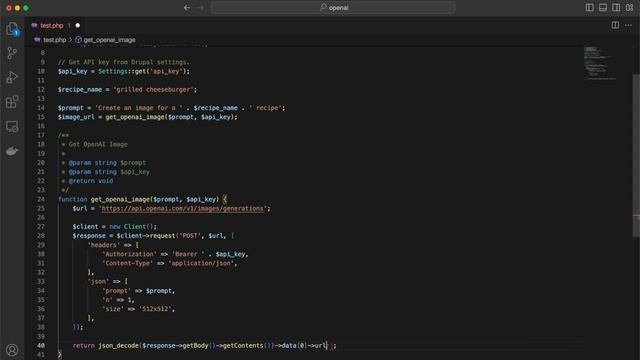The height and width of the screenshot is (360, 640).
Task: Click line number 24 in the gutter
Action: (41, 199)
